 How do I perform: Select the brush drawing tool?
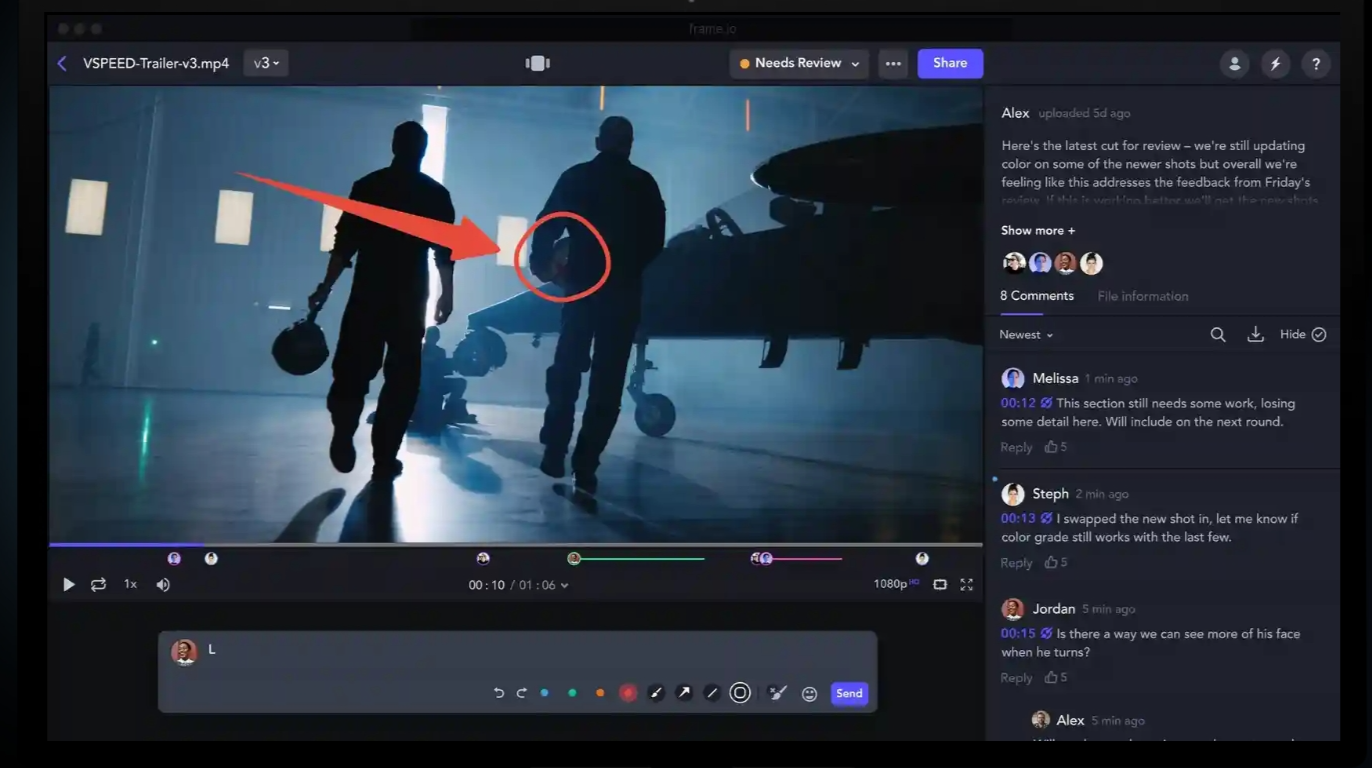click(x=656, y=693)
